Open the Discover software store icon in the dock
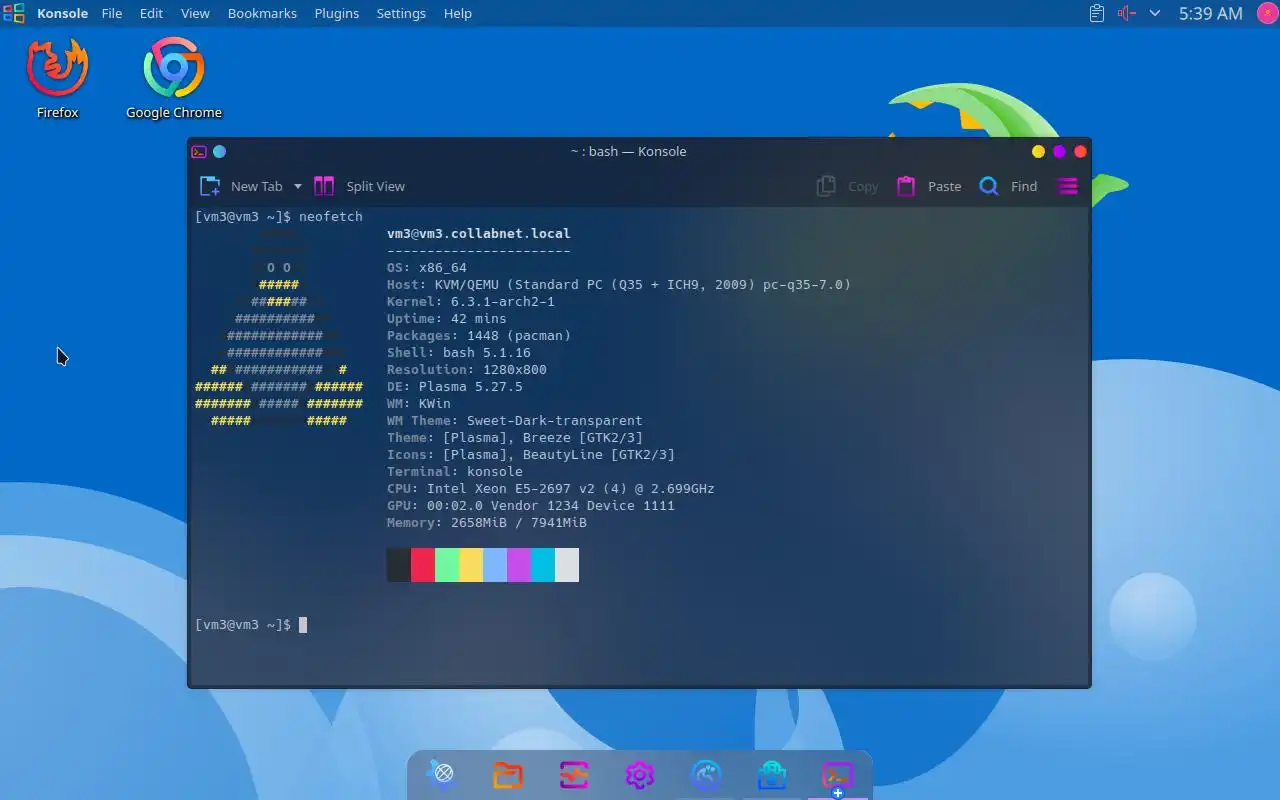This screenshot has height=800, width=1280. 772,774
